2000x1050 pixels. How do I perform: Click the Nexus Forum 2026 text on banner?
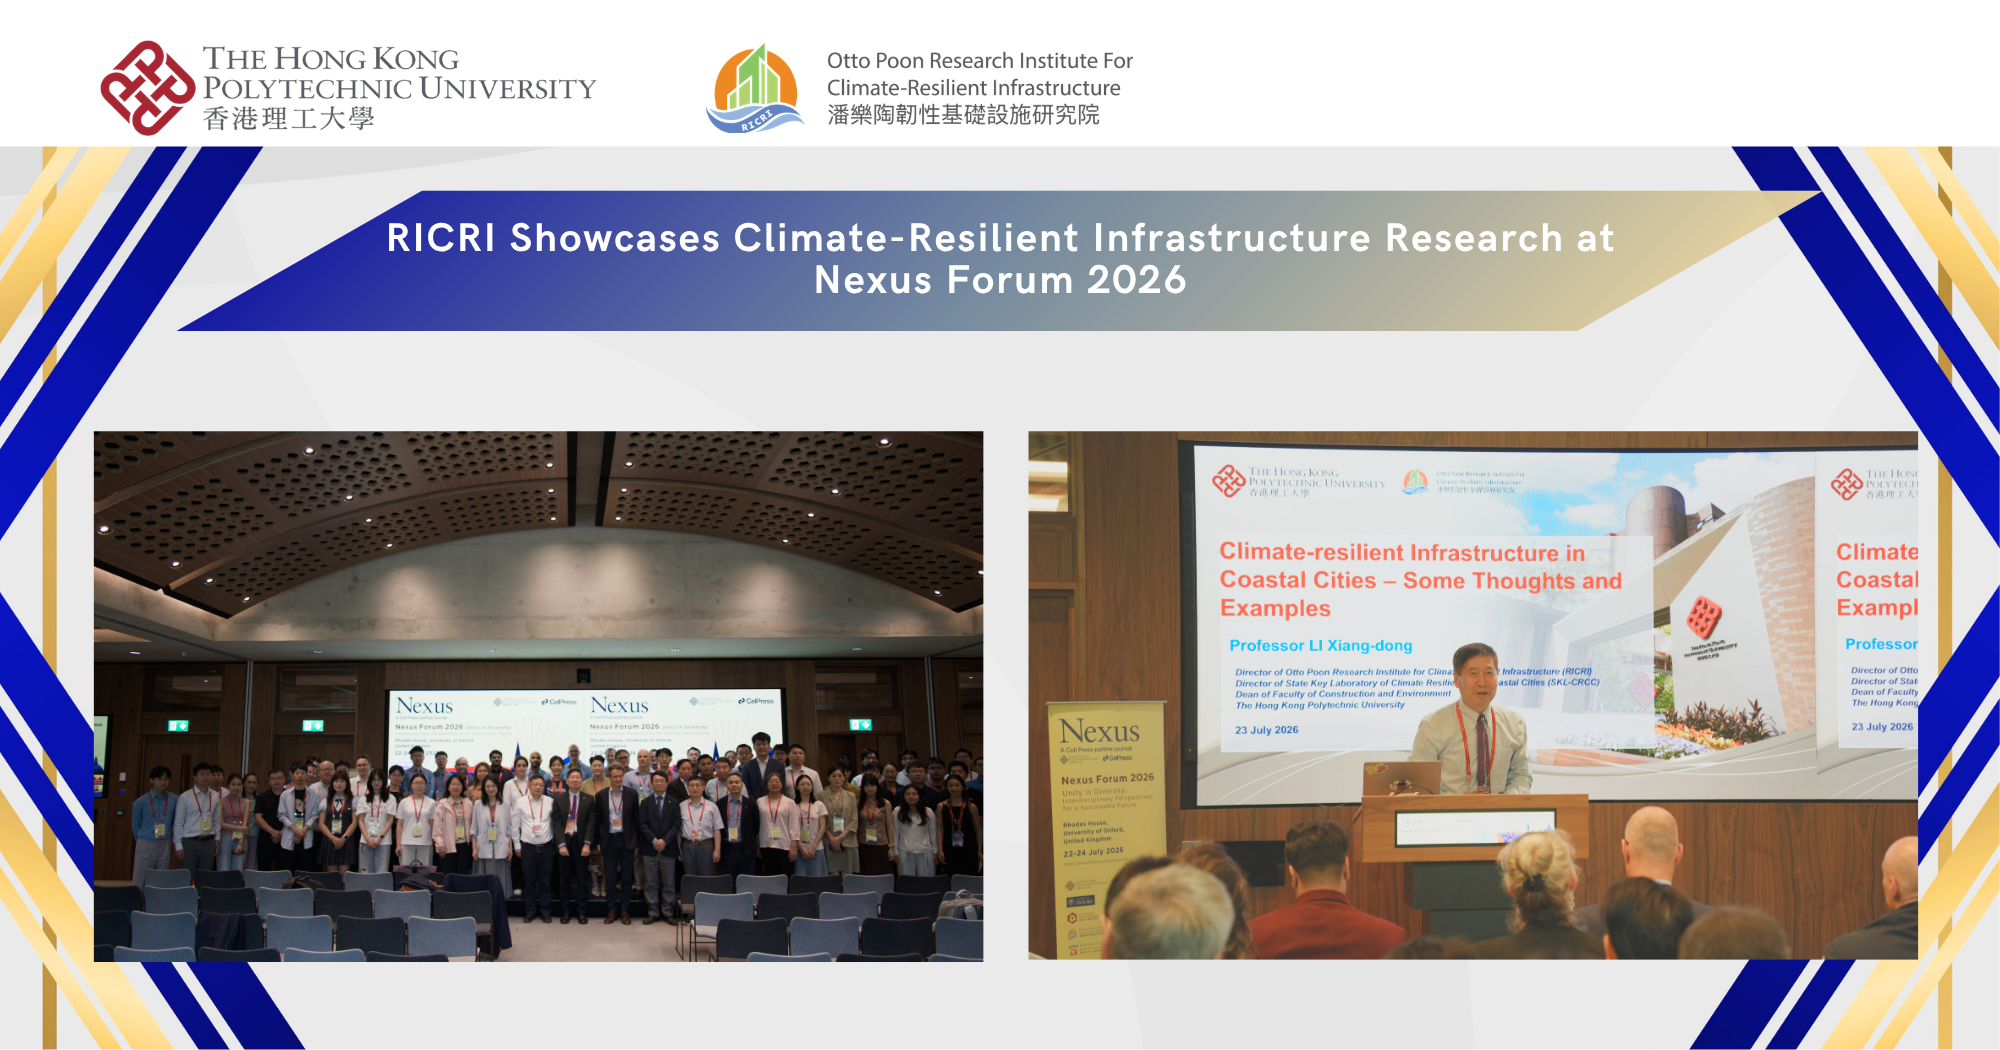tap(1107, 778)
